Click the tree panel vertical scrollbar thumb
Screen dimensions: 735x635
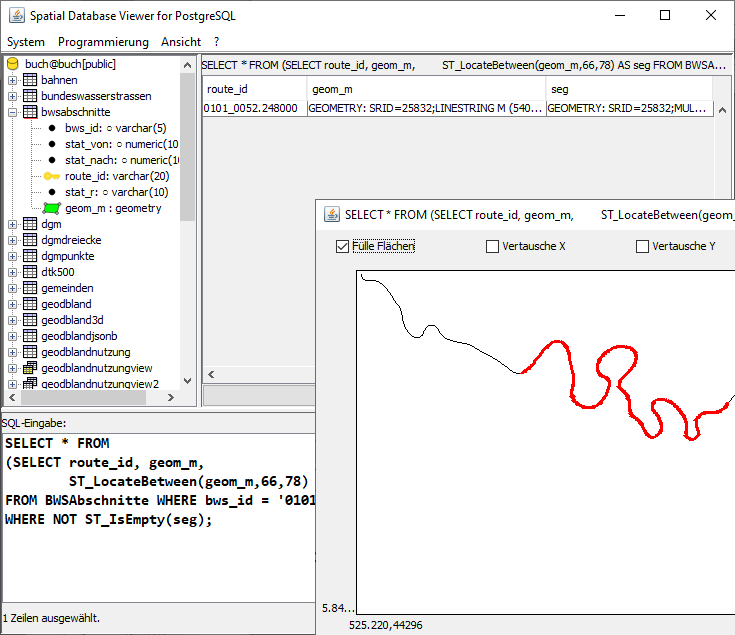click(x=188, y=146)
